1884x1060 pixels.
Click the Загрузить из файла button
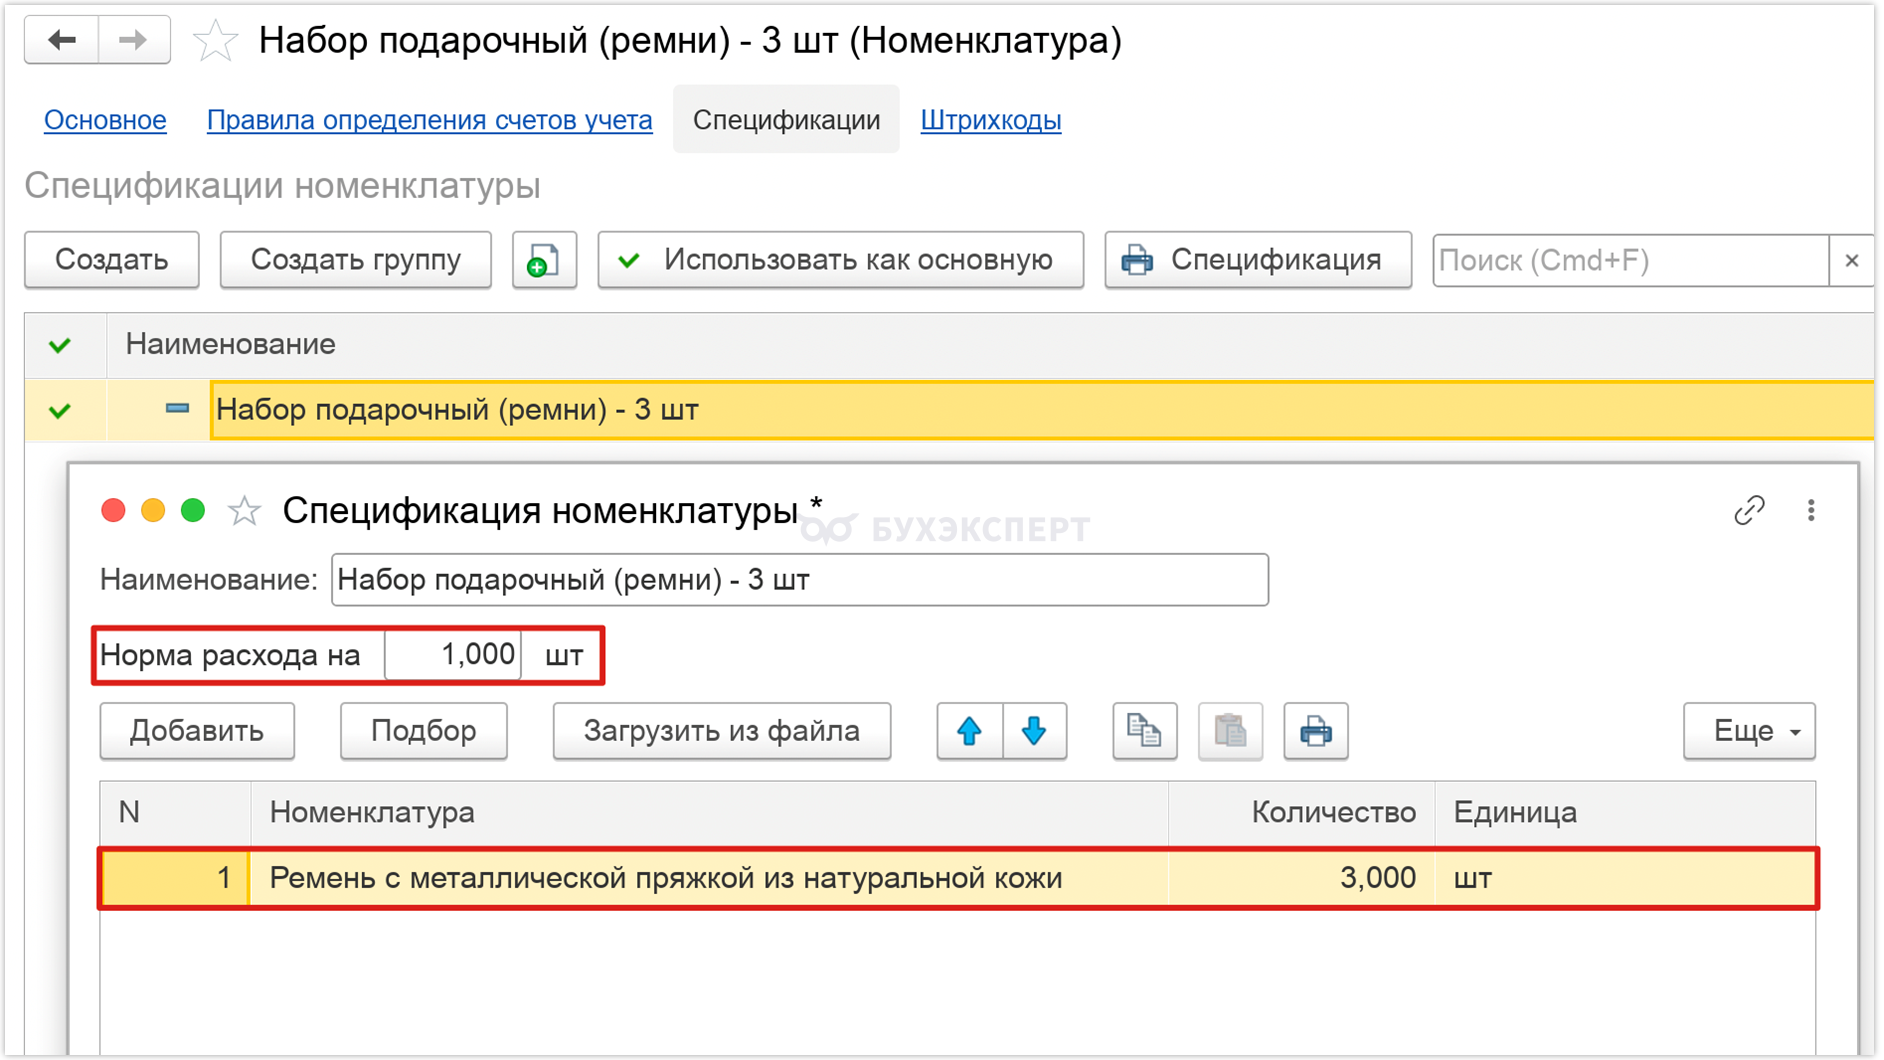pyautogui.click(x=722, y=731)
